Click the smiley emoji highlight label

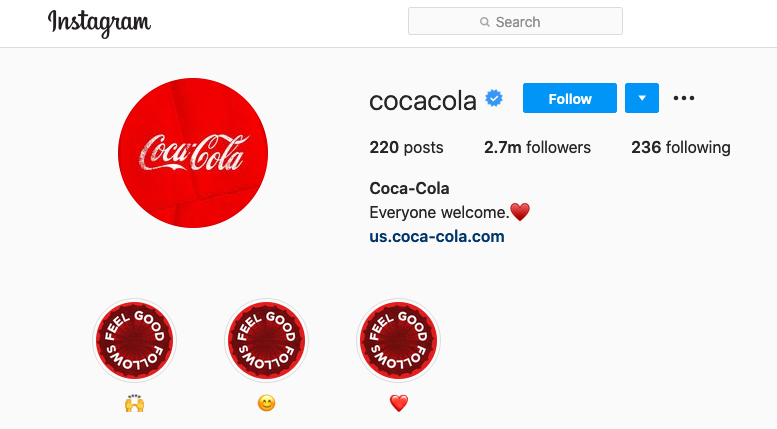click(x=266, y=404)
